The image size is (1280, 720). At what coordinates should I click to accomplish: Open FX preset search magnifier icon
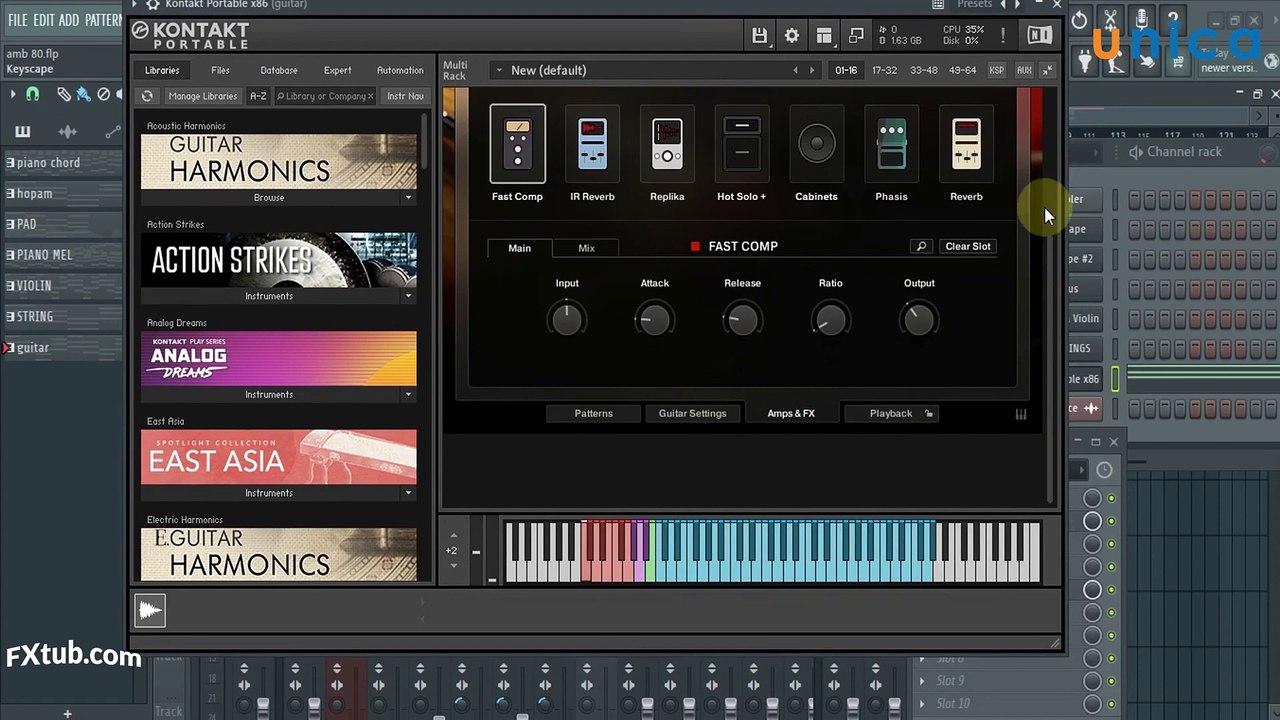pyautogui.click(x=921, y=246)
